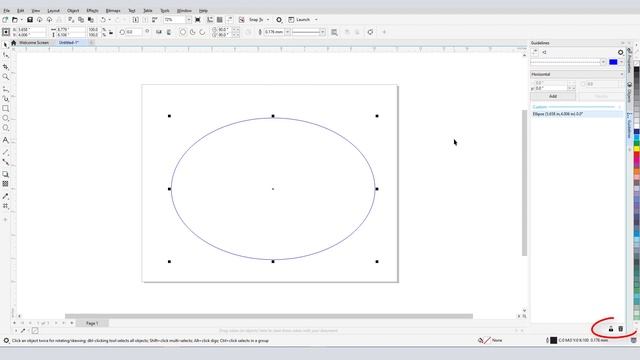The image size is (640, 360).
Task: Select the Ellipse entry in the guideline list
Action: [x=577, y=114]
